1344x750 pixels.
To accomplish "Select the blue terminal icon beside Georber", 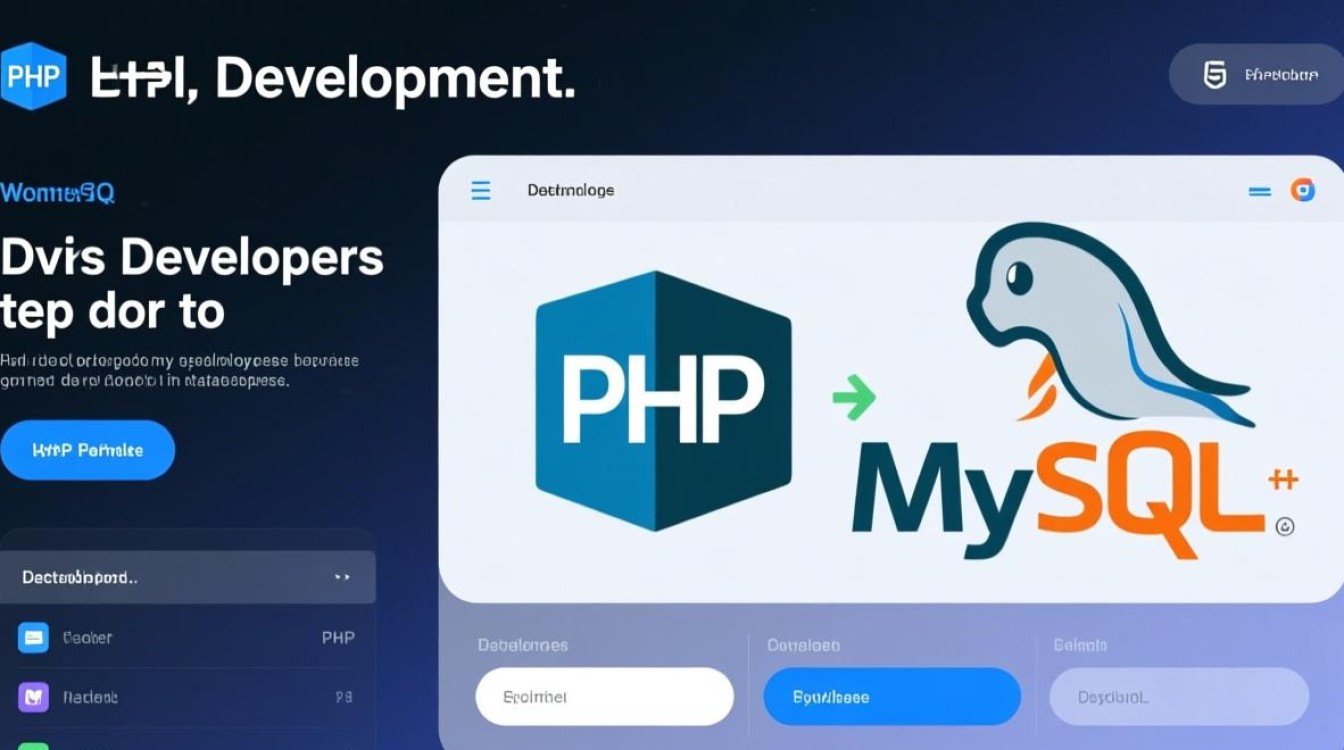I will point(33,637).
